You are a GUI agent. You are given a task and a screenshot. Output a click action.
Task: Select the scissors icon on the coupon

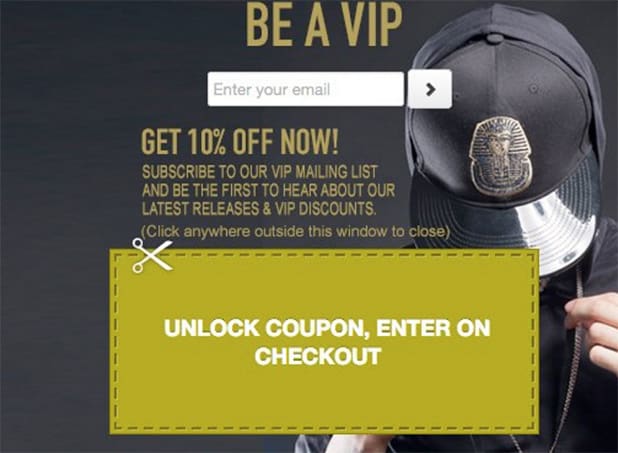coord(152,255)
